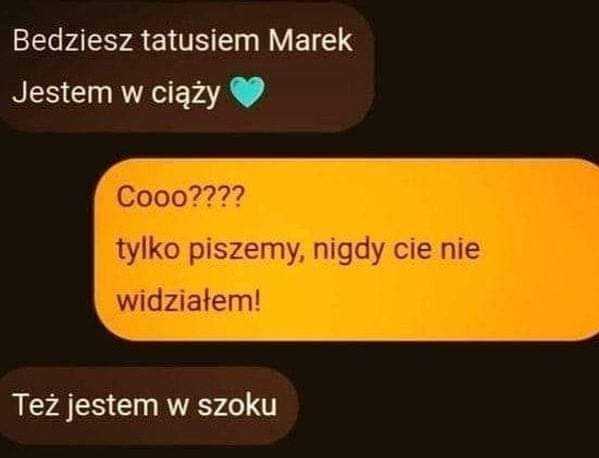This screenshot has height=458, width=599.
Task: Click the word 'ciąży' beside the heart
Action: [186, 94]
